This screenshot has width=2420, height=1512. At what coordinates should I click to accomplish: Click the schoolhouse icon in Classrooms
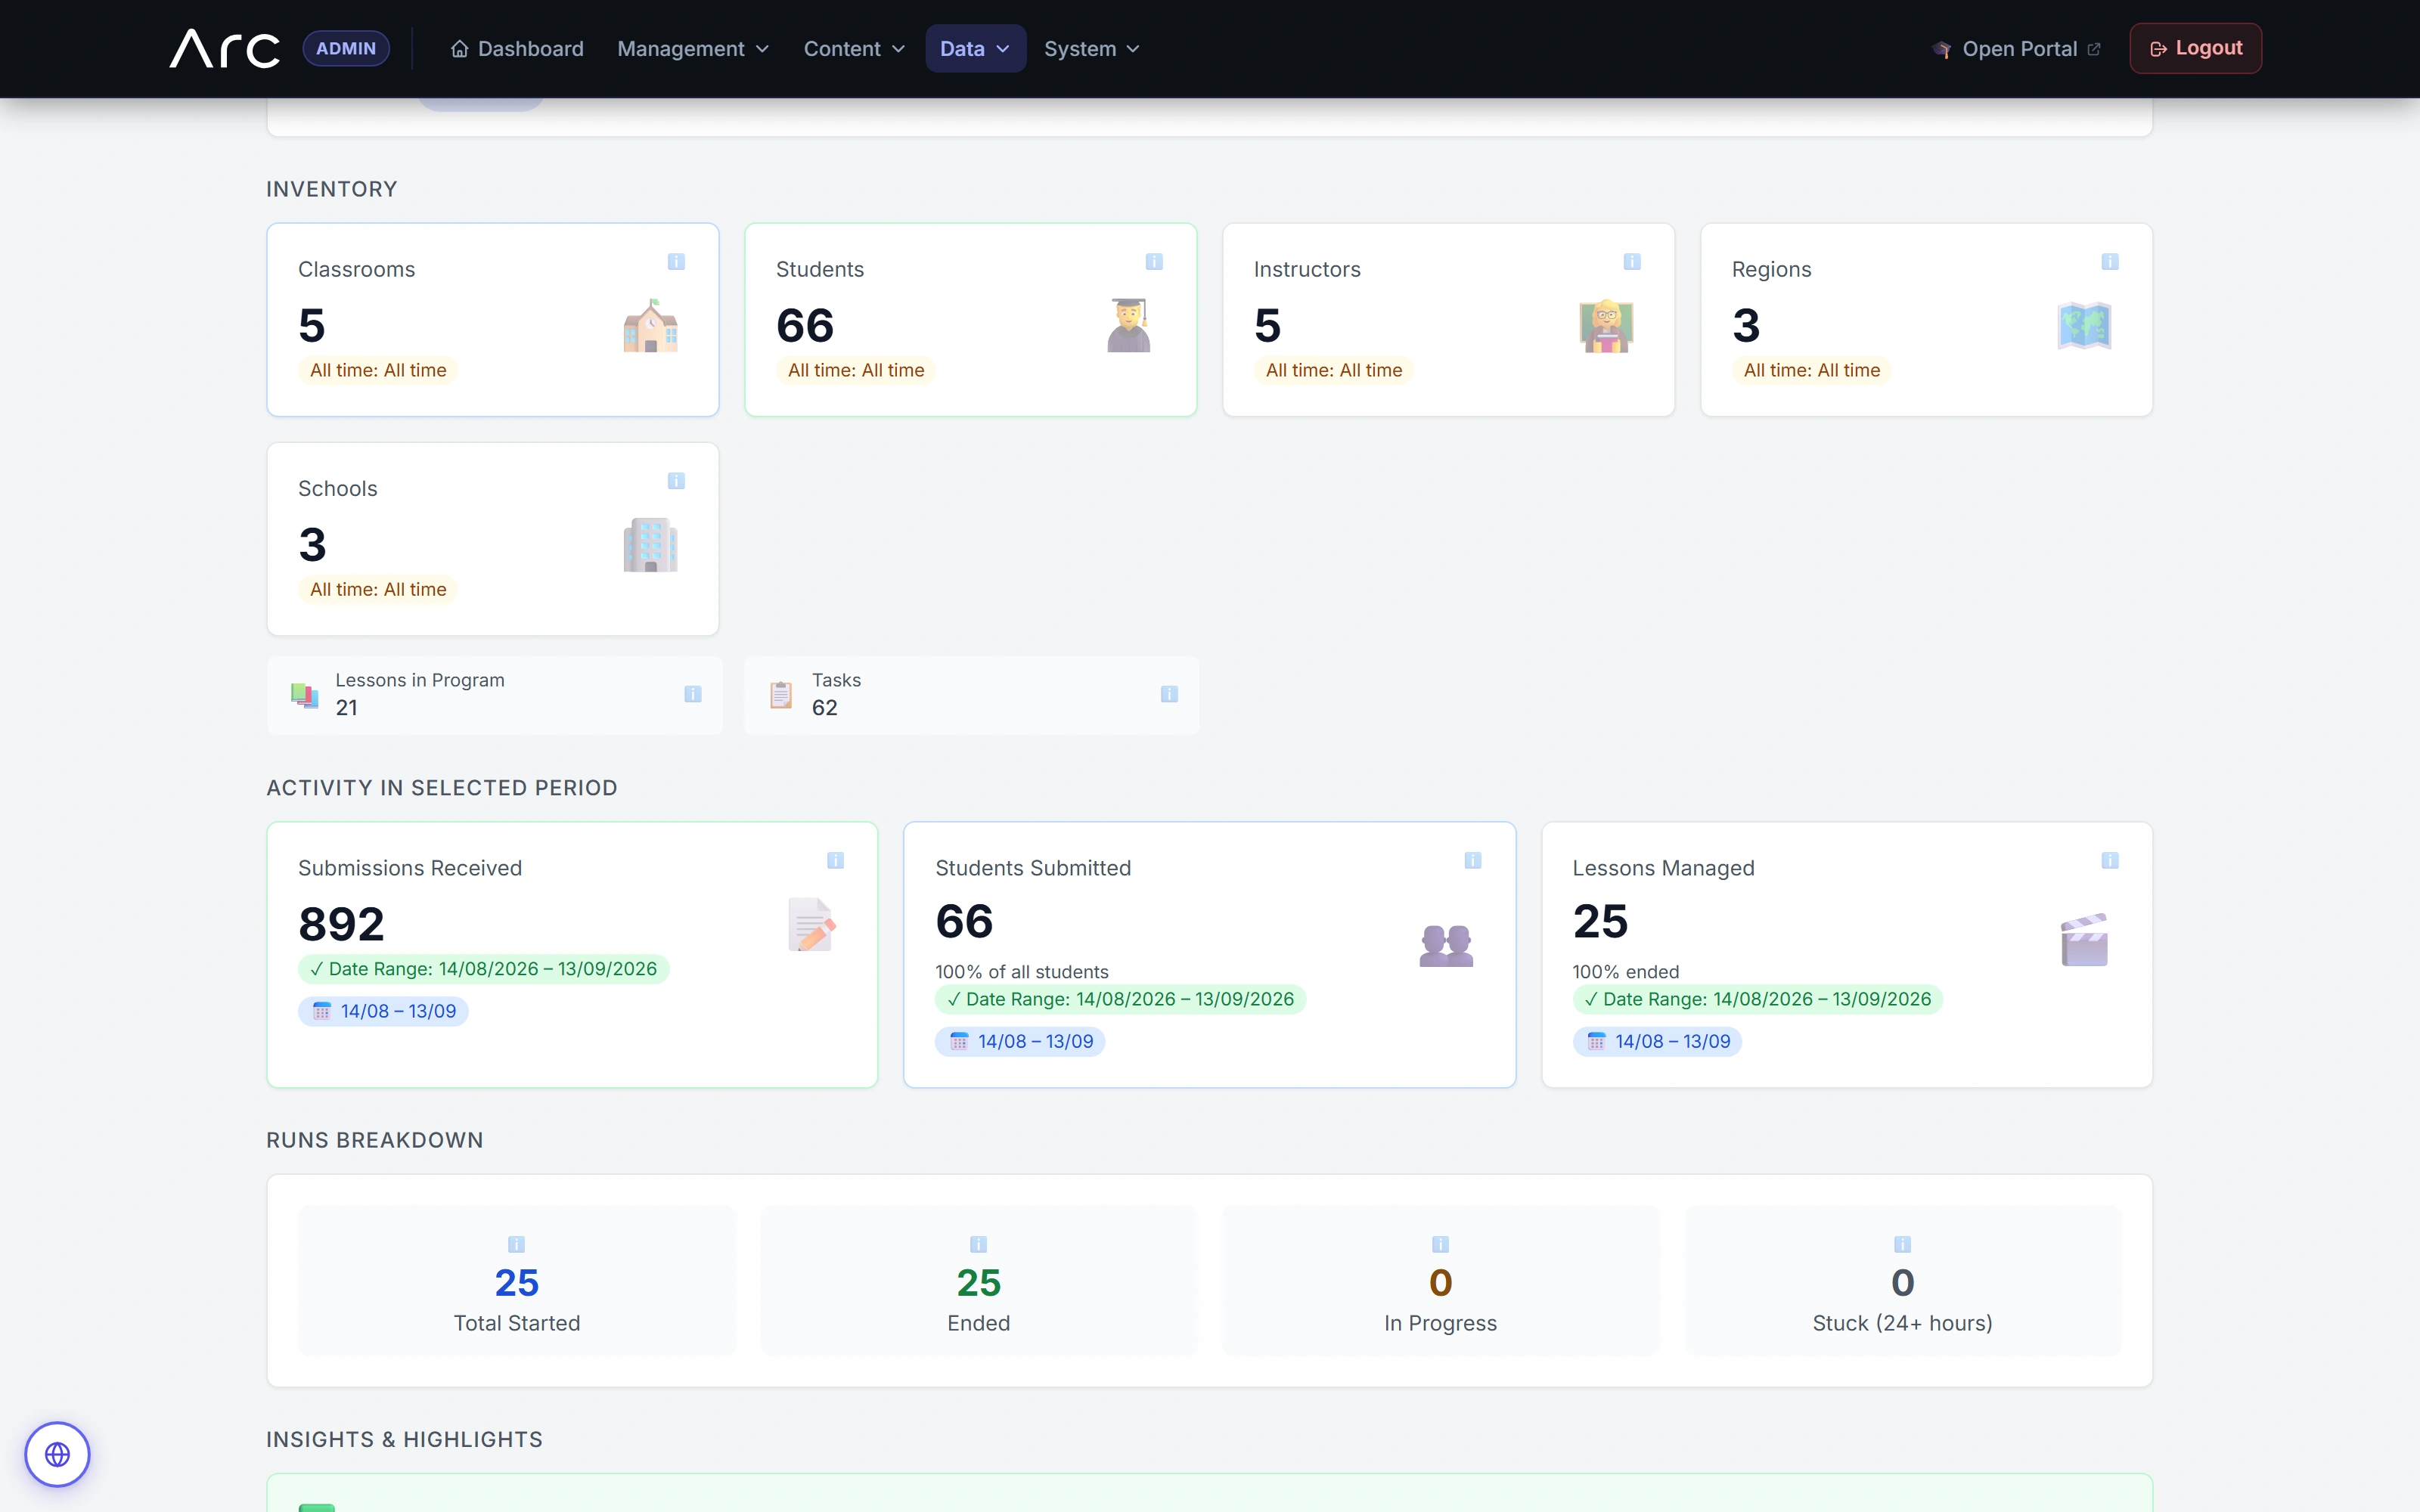pos(651,325)
